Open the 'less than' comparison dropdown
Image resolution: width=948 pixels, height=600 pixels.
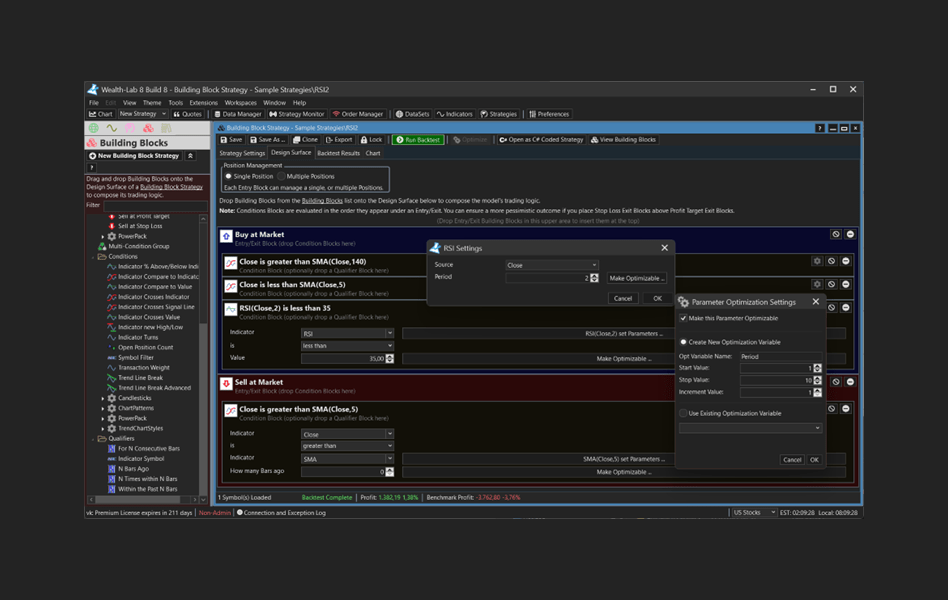pyautogui.click(x=347, y=345)
